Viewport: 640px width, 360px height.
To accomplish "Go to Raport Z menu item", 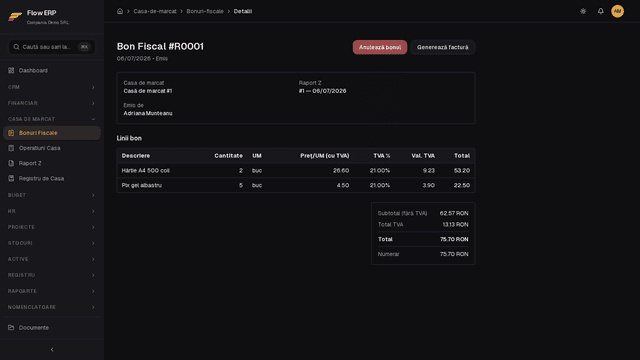I will point(52,163).
